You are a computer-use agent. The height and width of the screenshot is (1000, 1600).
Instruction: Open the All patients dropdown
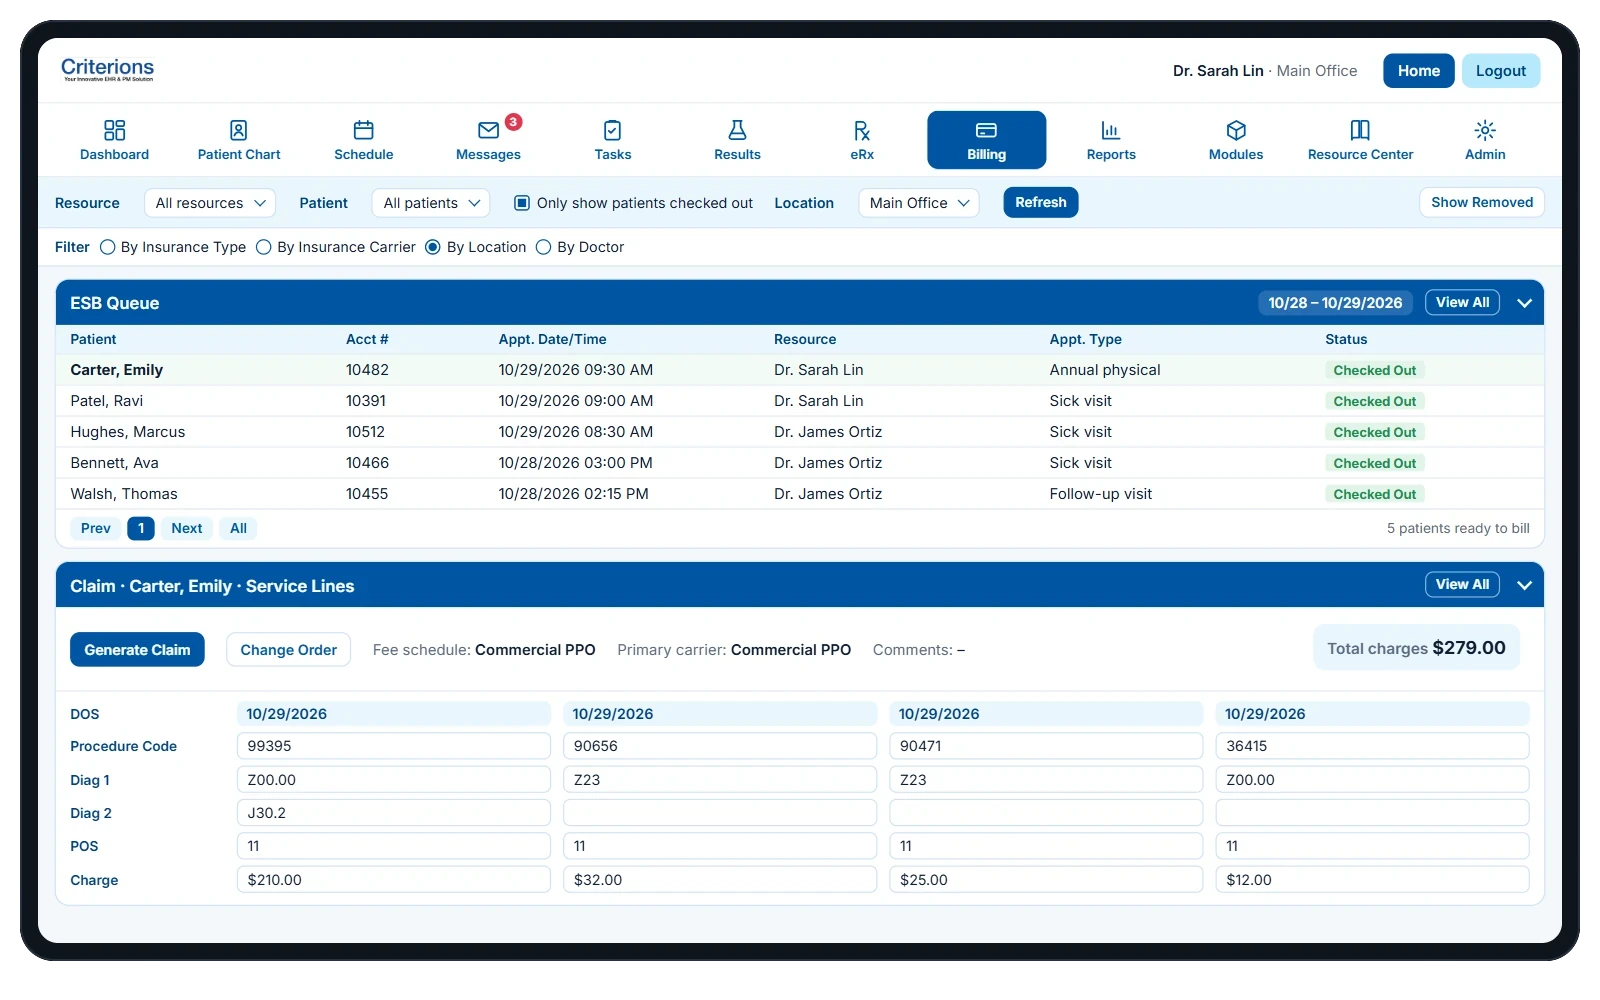click(x=430, y=203)
